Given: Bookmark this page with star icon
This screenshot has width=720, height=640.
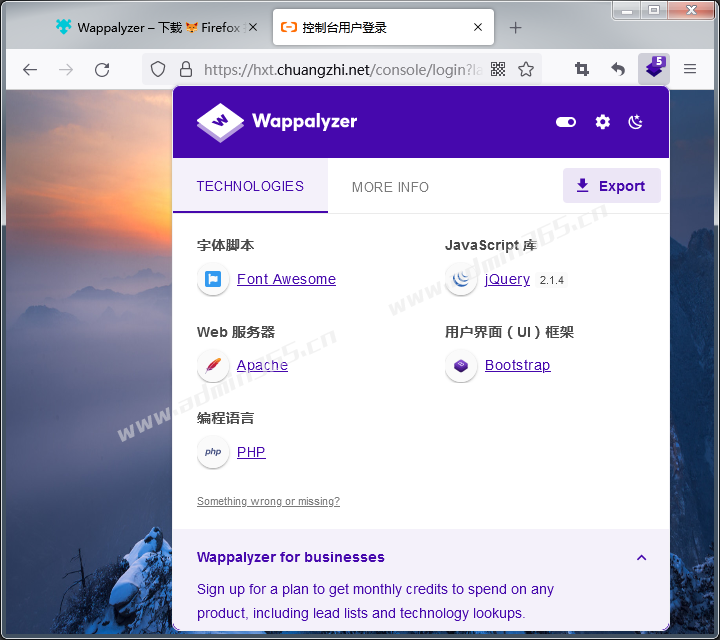Looking at the screenshot, I should pos(526,69).
